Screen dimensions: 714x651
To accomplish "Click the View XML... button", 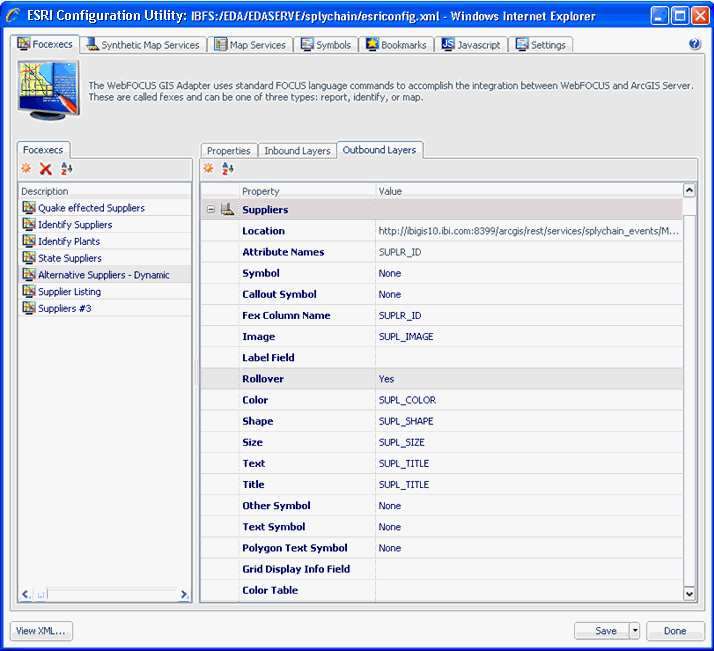I will click(x=41, y=631).
